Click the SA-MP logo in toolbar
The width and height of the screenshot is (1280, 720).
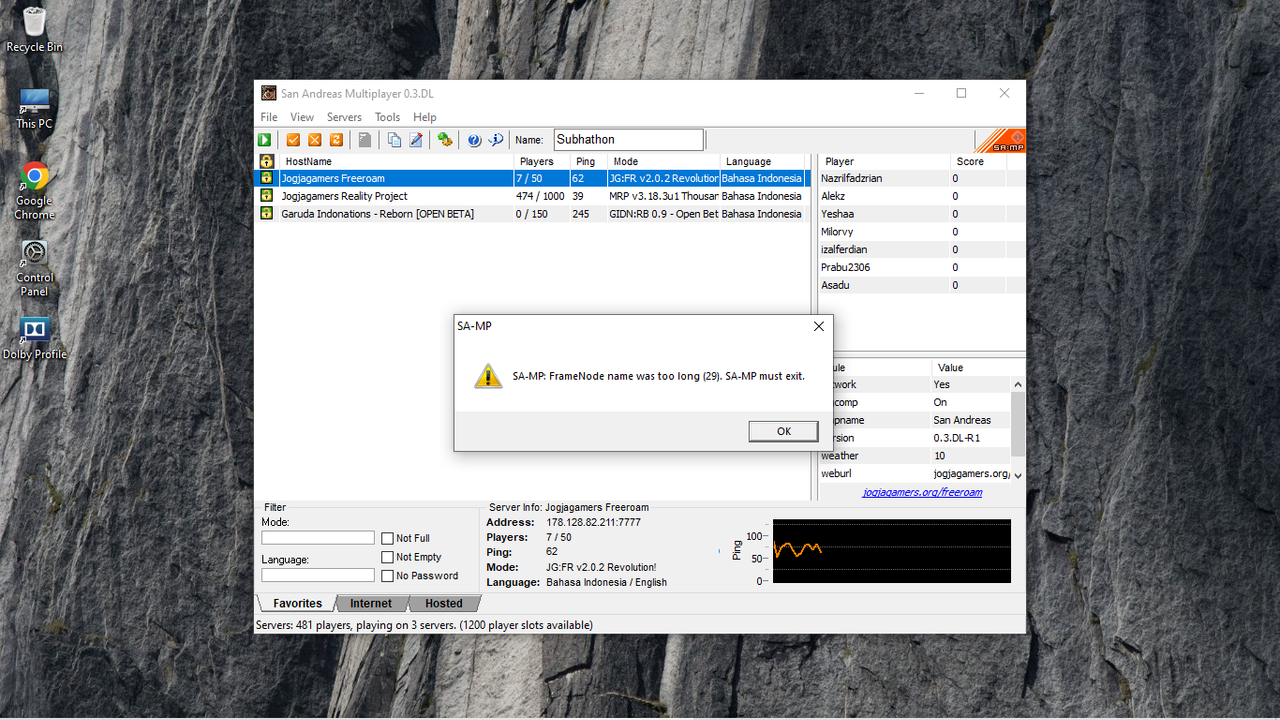coord(1000,140)
